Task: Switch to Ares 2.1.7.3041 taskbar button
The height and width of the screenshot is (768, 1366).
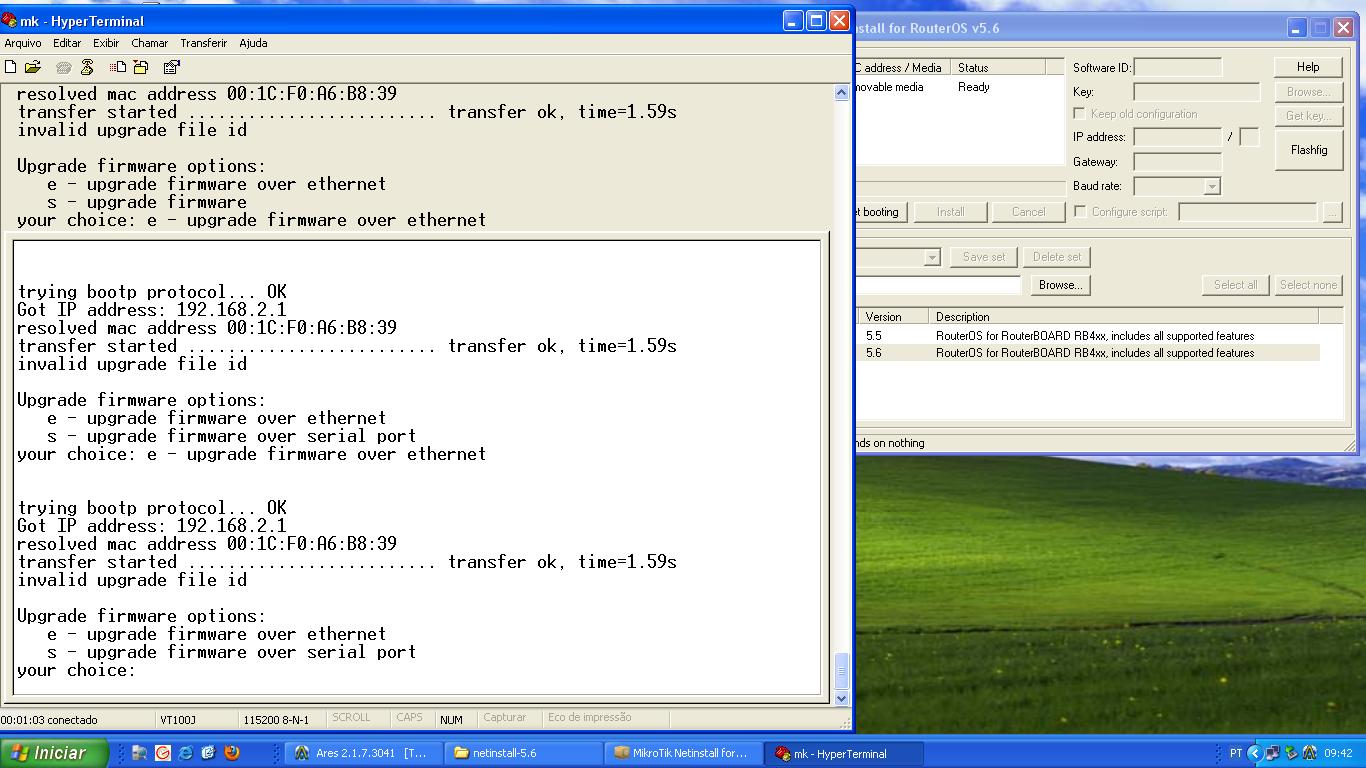Action: click(364, 753)
